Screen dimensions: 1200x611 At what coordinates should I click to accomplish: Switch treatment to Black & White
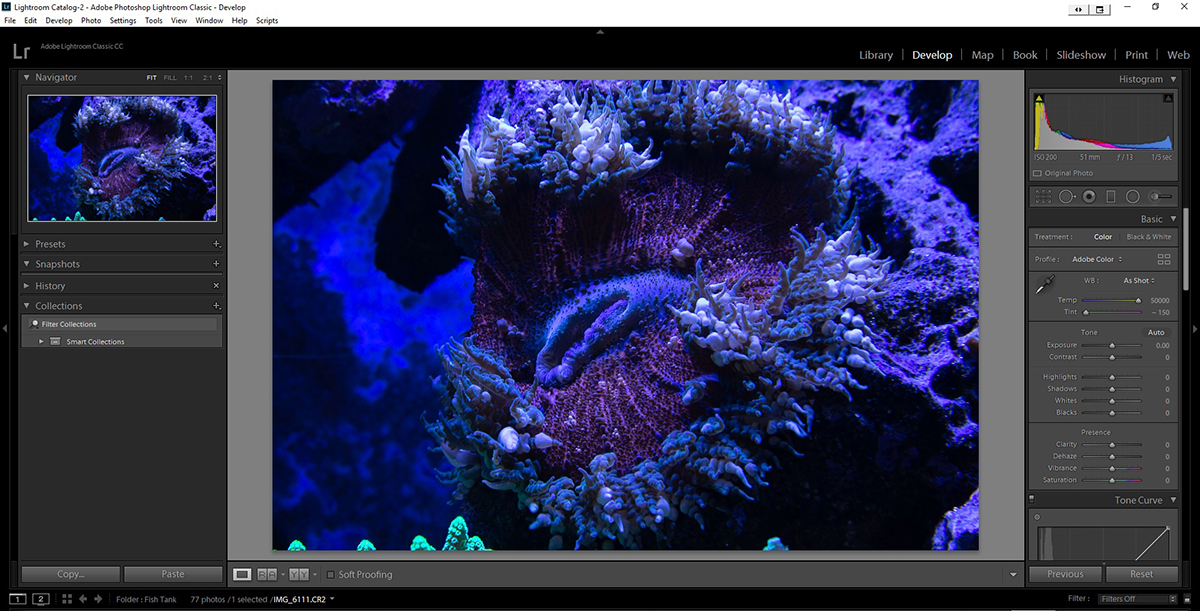pos(1148,237)
